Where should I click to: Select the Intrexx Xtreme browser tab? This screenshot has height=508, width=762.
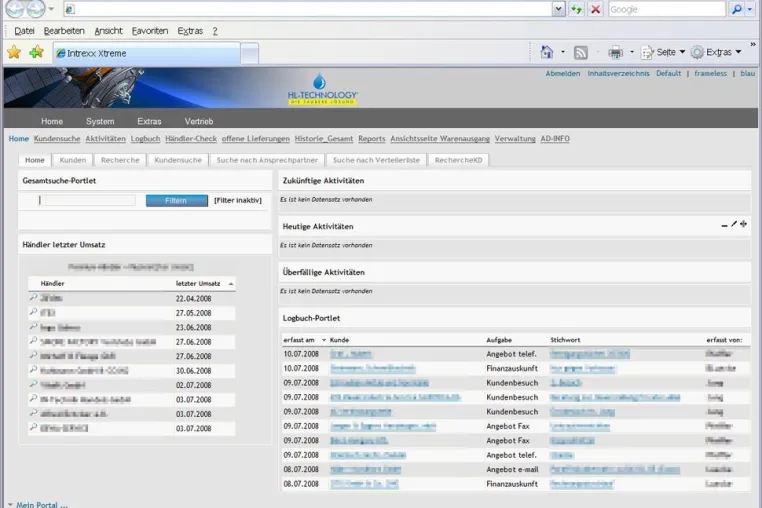(146, 53)
